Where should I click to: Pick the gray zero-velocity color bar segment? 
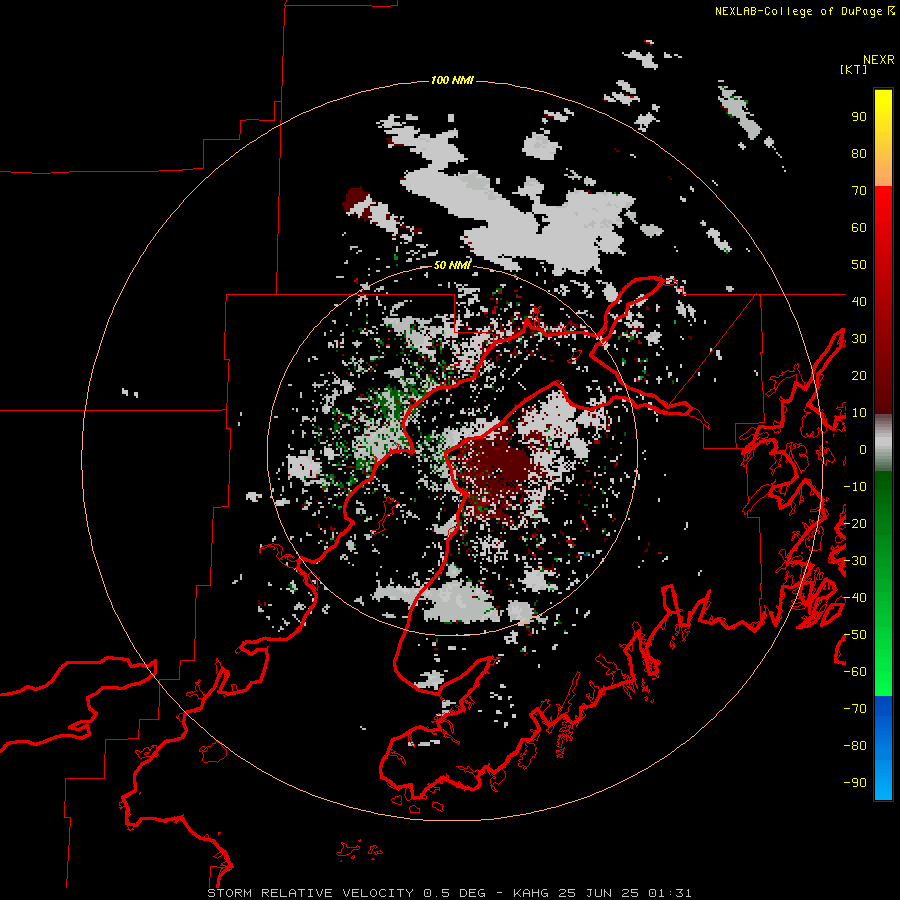tap(883, 443)
